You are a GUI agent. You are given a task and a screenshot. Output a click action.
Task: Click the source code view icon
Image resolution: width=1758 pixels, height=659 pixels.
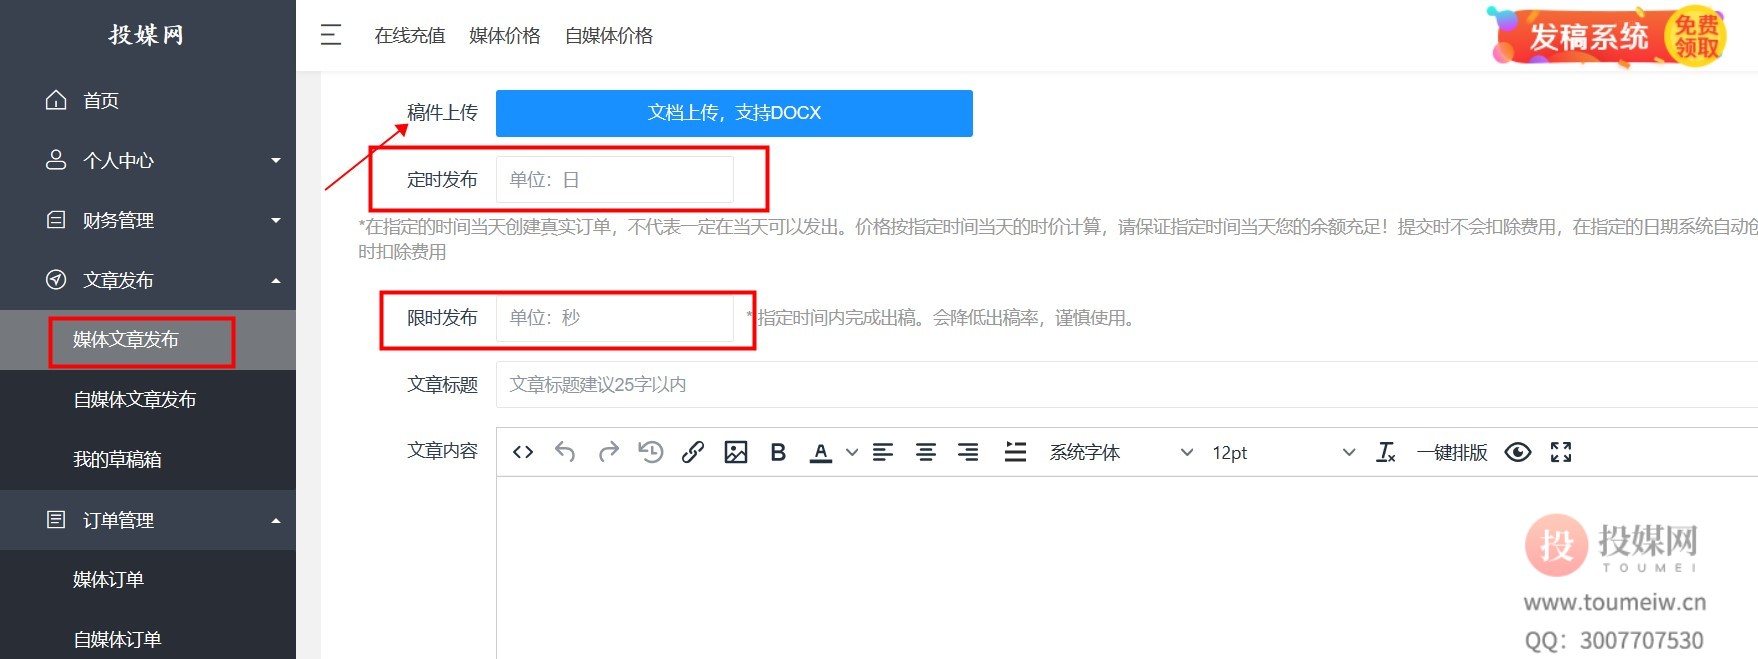tap(522, 453)
